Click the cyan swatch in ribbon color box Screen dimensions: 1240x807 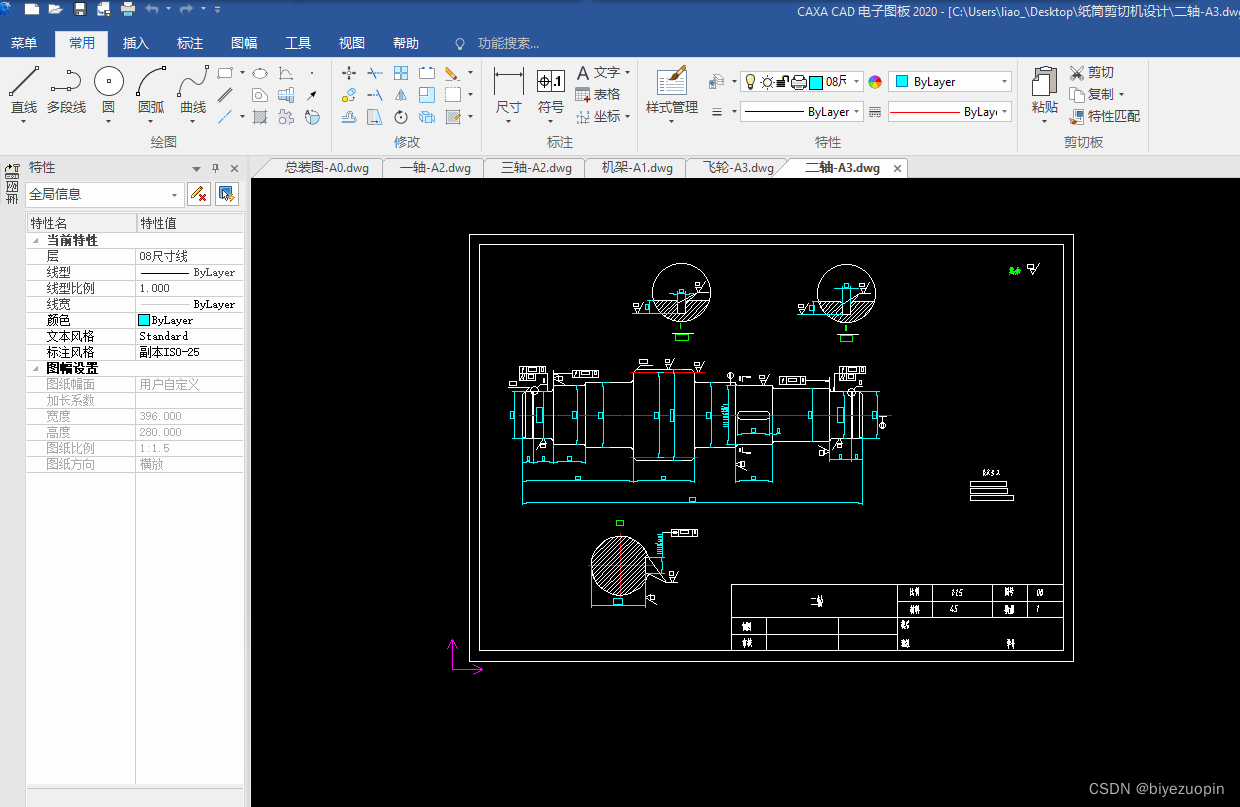(903, 82)
